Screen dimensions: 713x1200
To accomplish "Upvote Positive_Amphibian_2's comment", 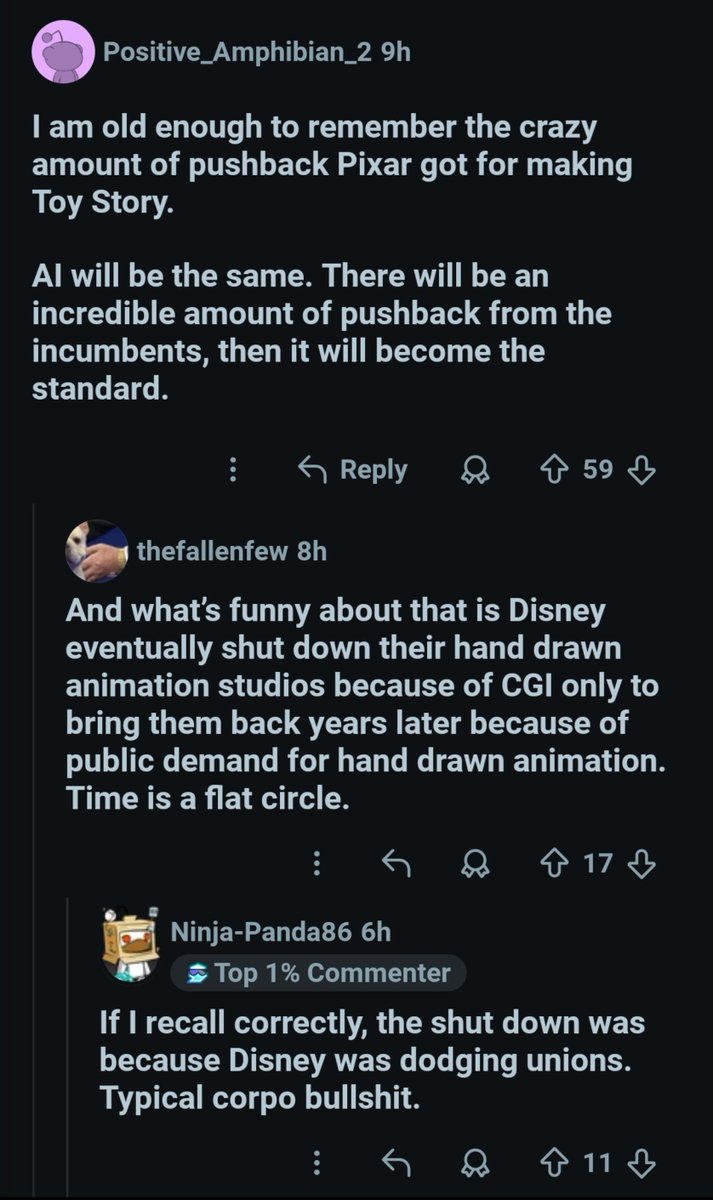I will click(553, 470).
